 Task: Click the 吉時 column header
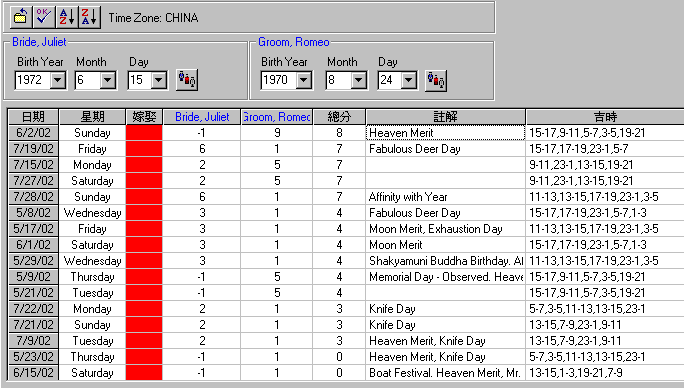[x=605, y=117]
